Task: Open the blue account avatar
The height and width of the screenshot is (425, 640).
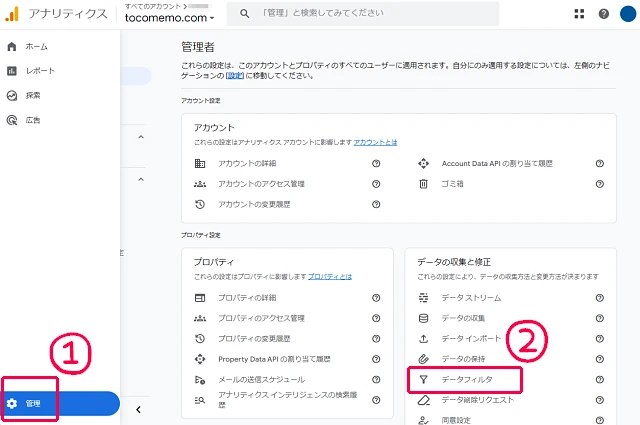Action: point(628,14)
